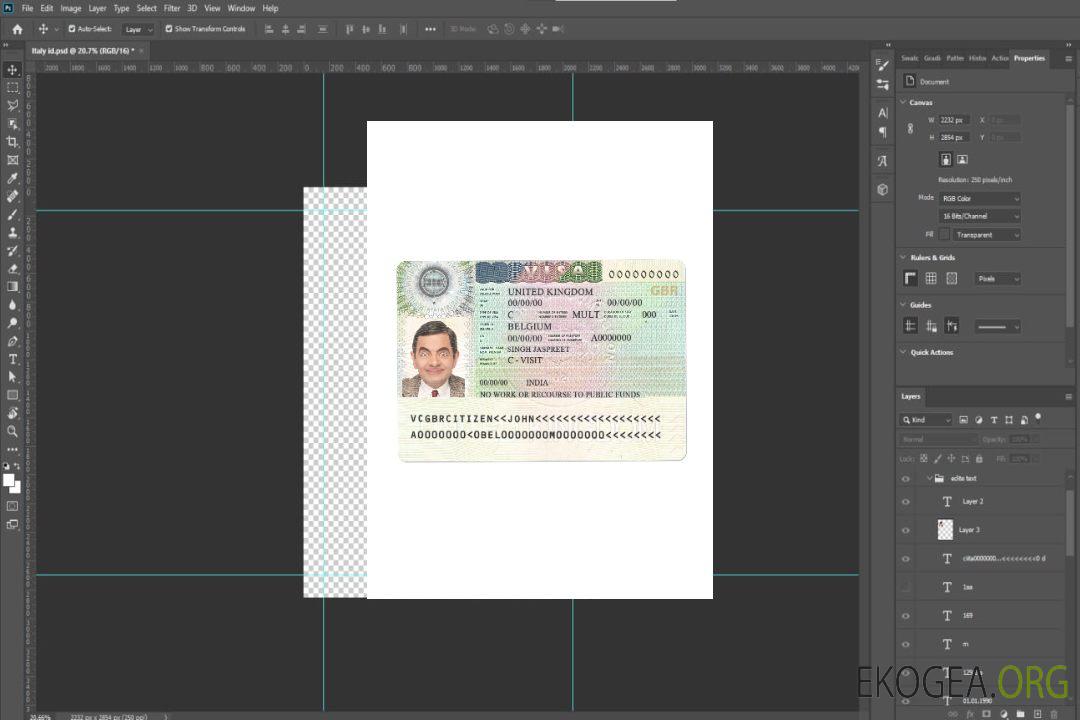Screen dimensions: 1080x720
Task: Show the hidden '1aa' text layer
Action: 906,588
